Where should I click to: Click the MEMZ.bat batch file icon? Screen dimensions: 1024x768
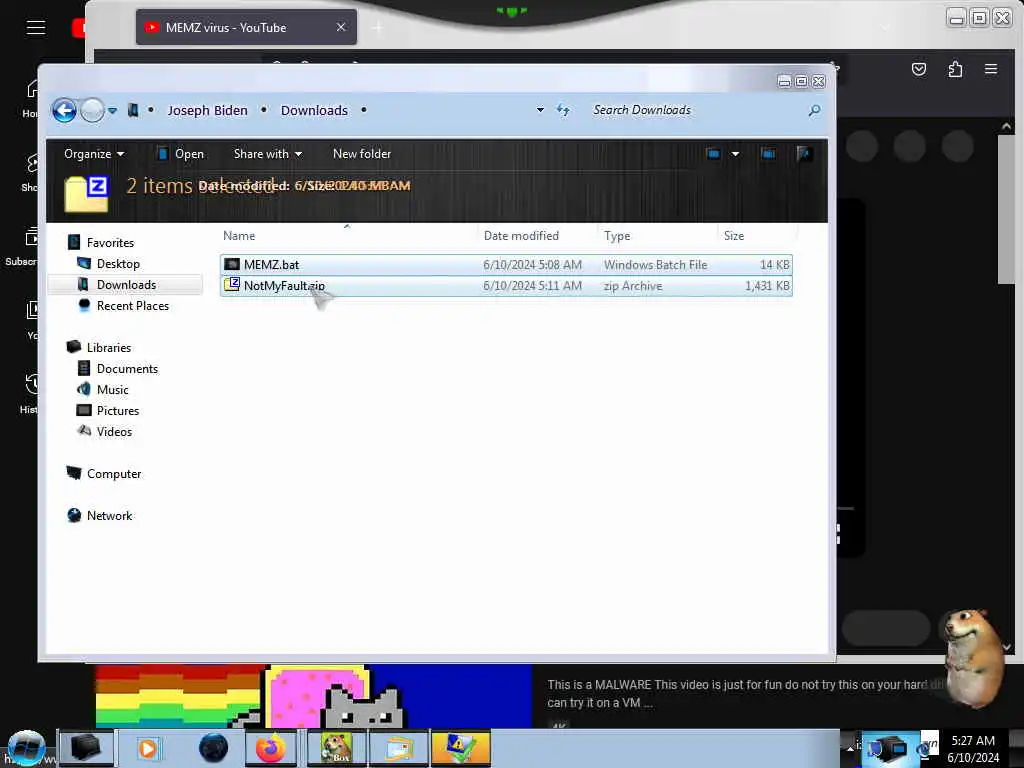[232, 264]
